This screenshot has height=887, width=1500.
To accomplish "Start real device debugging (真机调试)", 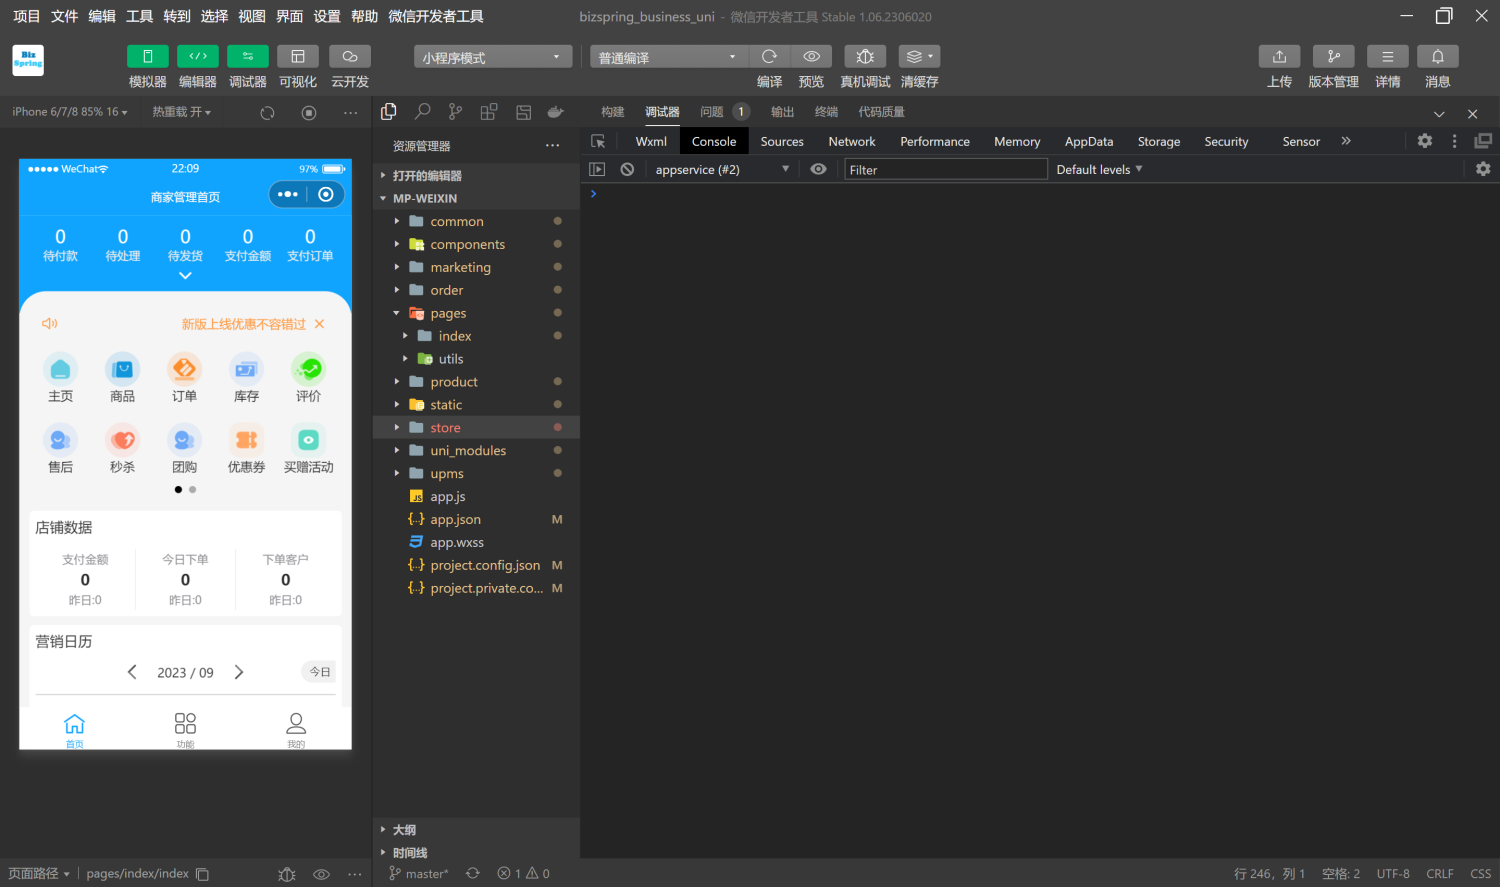I will (865, 57).
